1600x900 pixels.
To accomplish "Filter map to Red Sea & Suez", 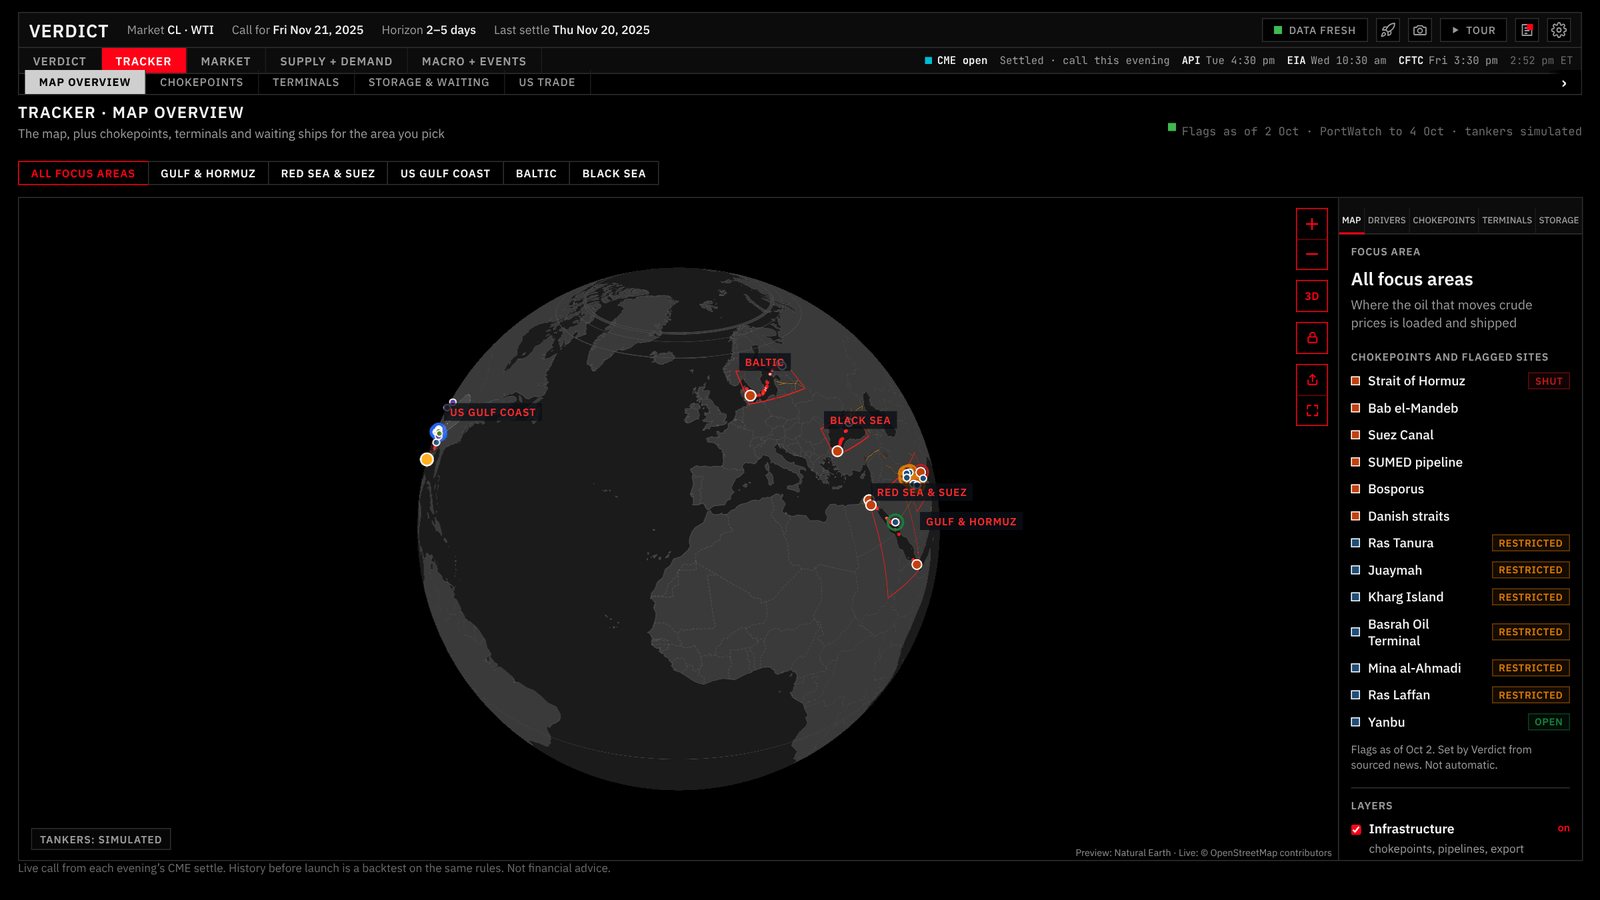I will pyautogui.click(x=328, y=173).
